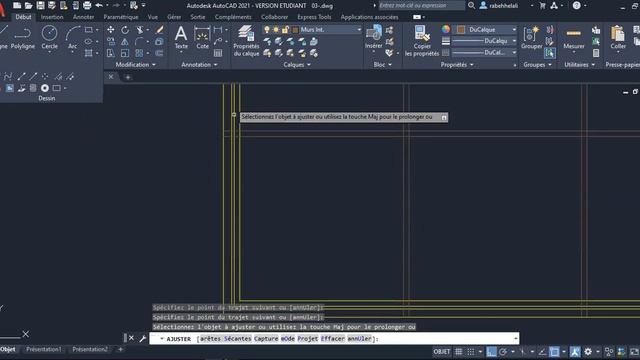This screenshot has width=640, height=360.
Task: Click Copier les propriétés tool
Action: [422, 41]
